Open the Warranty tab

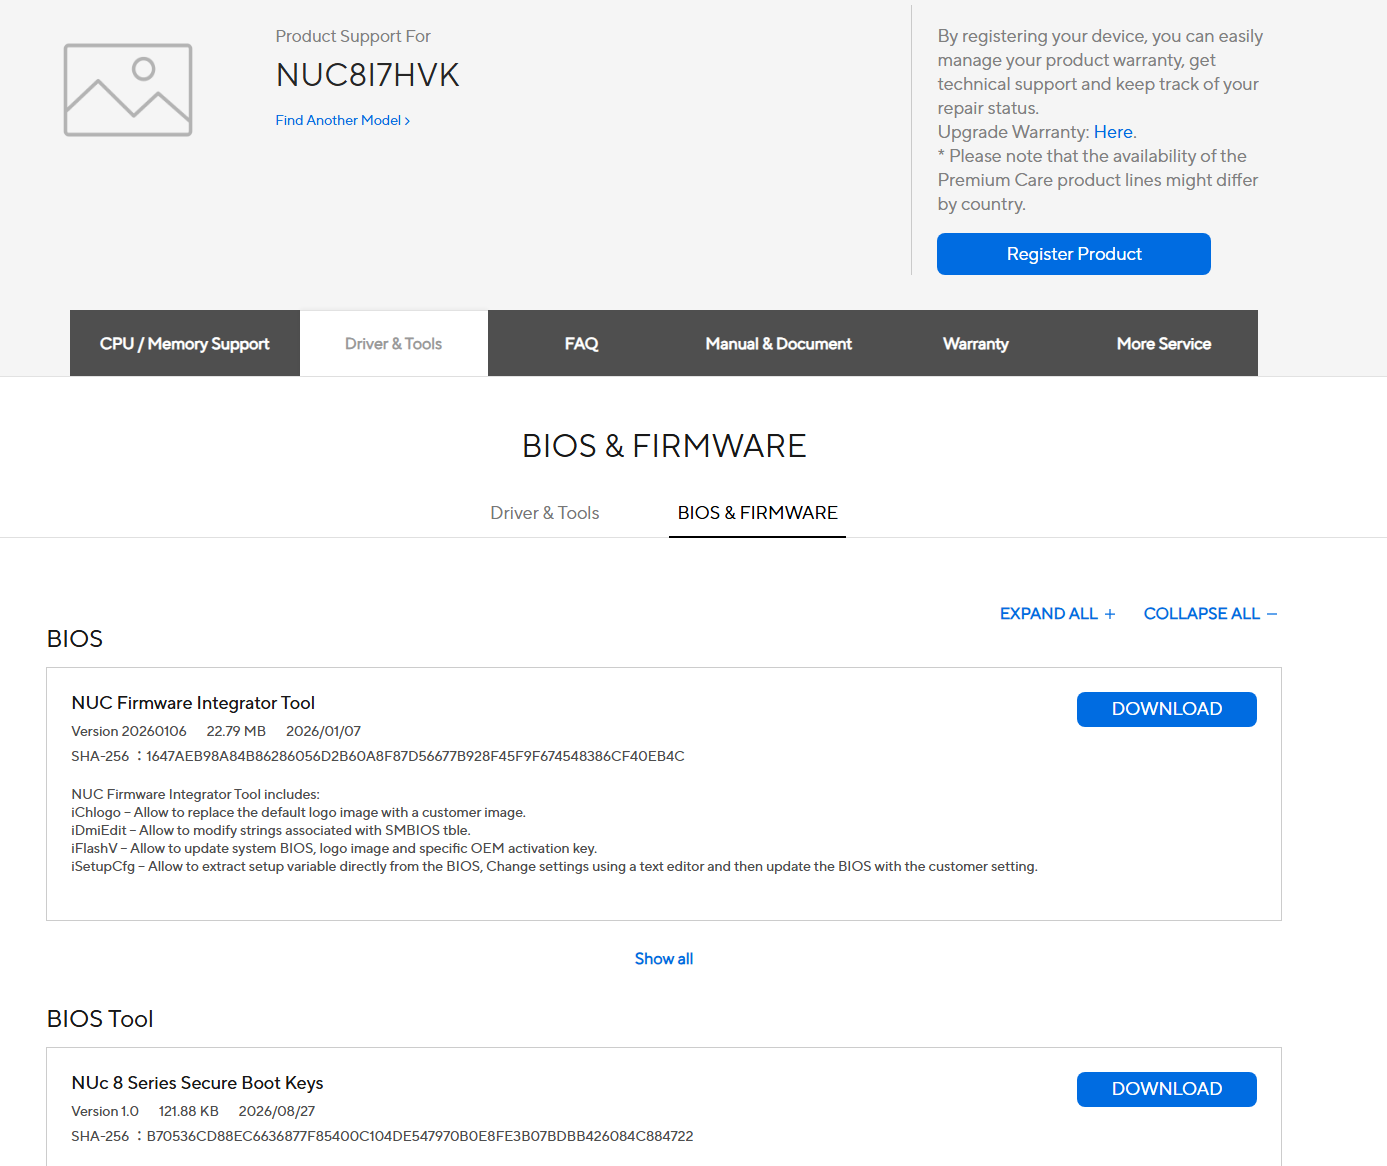(976, 343)
